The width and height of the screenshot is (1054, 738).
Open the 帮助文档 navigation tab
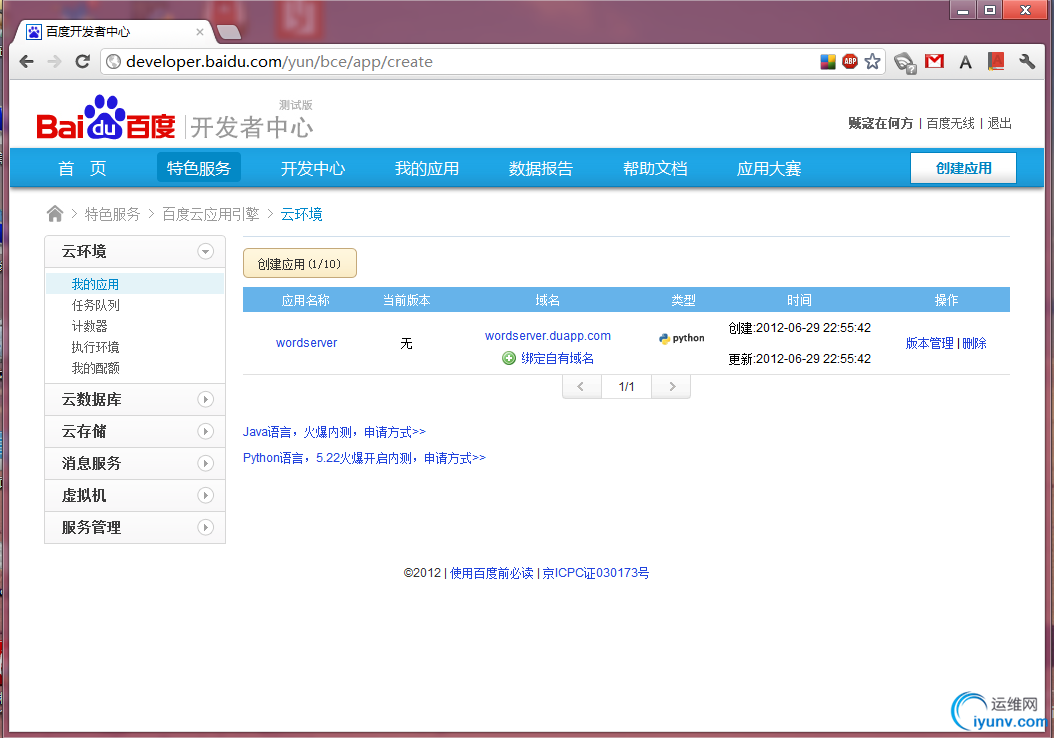pos(655,168)
